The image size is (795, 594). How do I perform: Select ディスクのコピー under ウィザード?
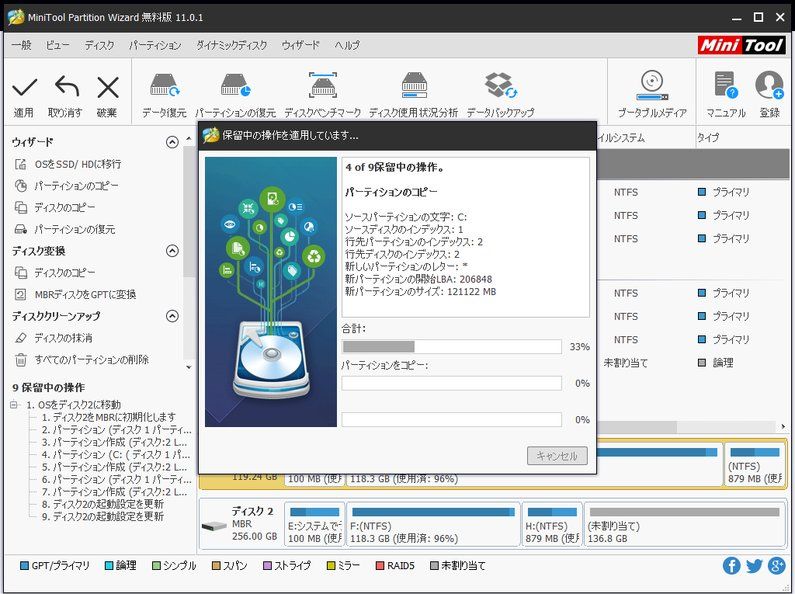[x=64, y=207]
